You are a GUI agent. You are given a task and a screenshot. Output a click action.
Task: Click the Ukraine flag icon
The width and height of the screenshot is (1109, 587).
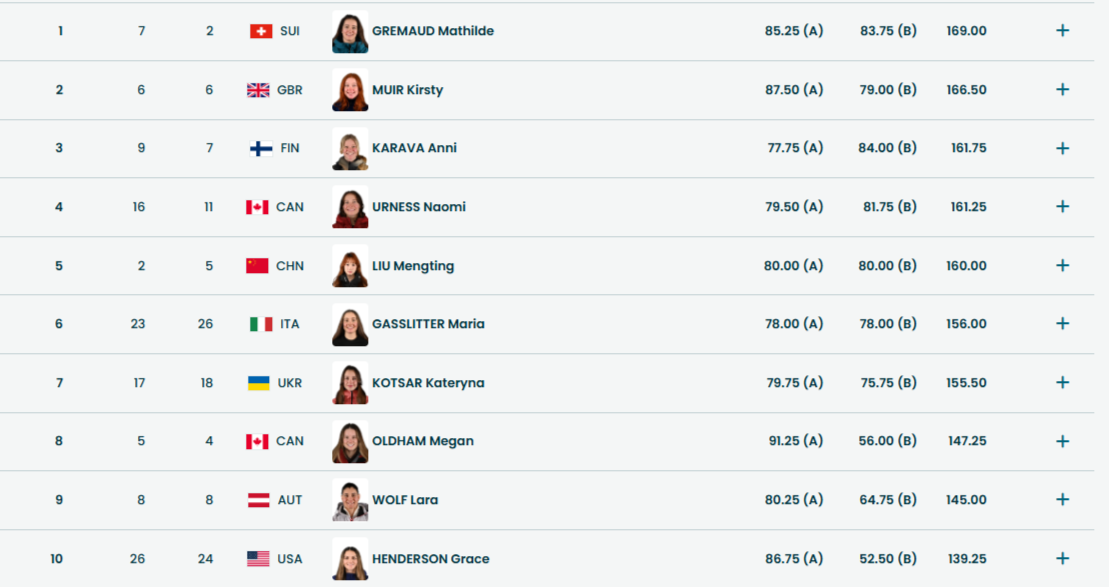pos(259,383)
